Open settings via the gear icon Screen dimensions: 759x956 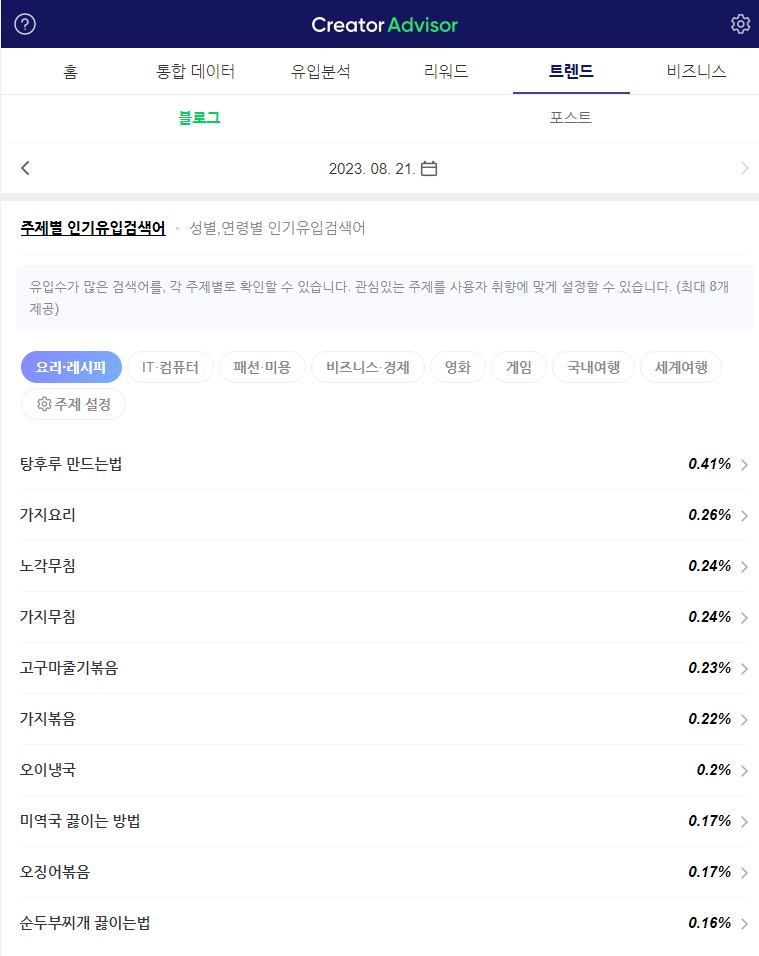tap(739, 23)
